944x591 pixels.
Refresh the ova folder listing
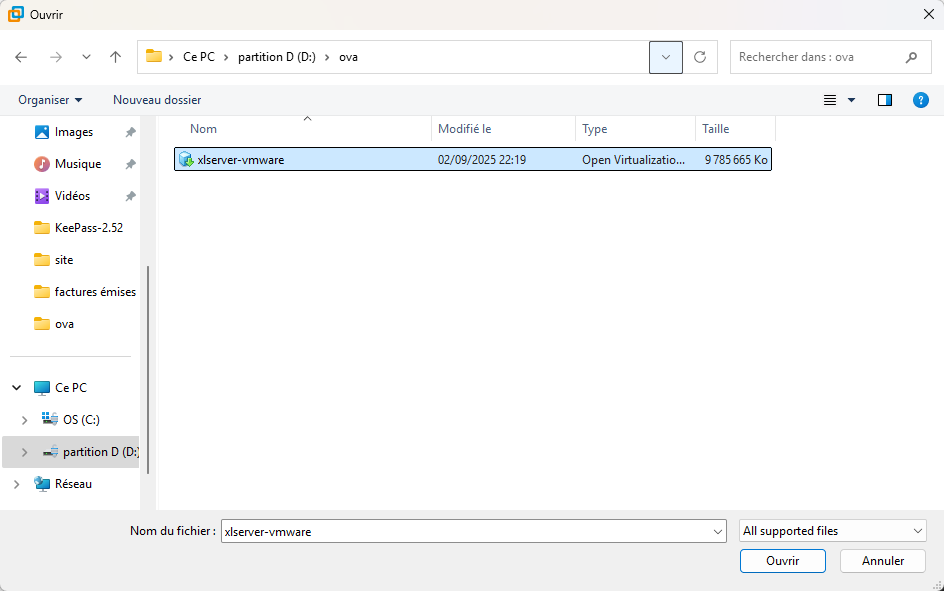(700, 57)
